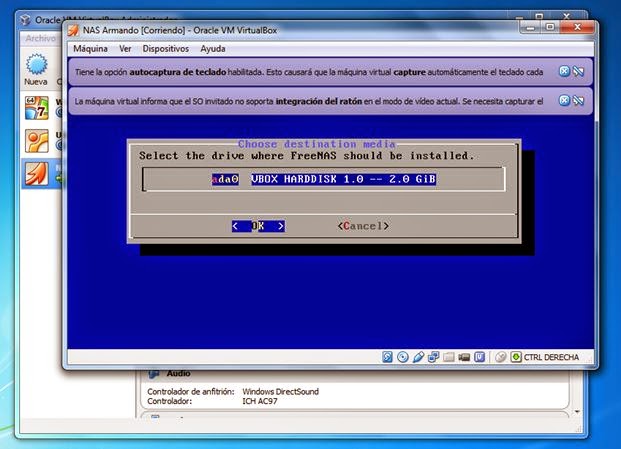Open the Ver menu
Image resolution: width=621 pixels, height=449 pixels.
tap(125, 49)
